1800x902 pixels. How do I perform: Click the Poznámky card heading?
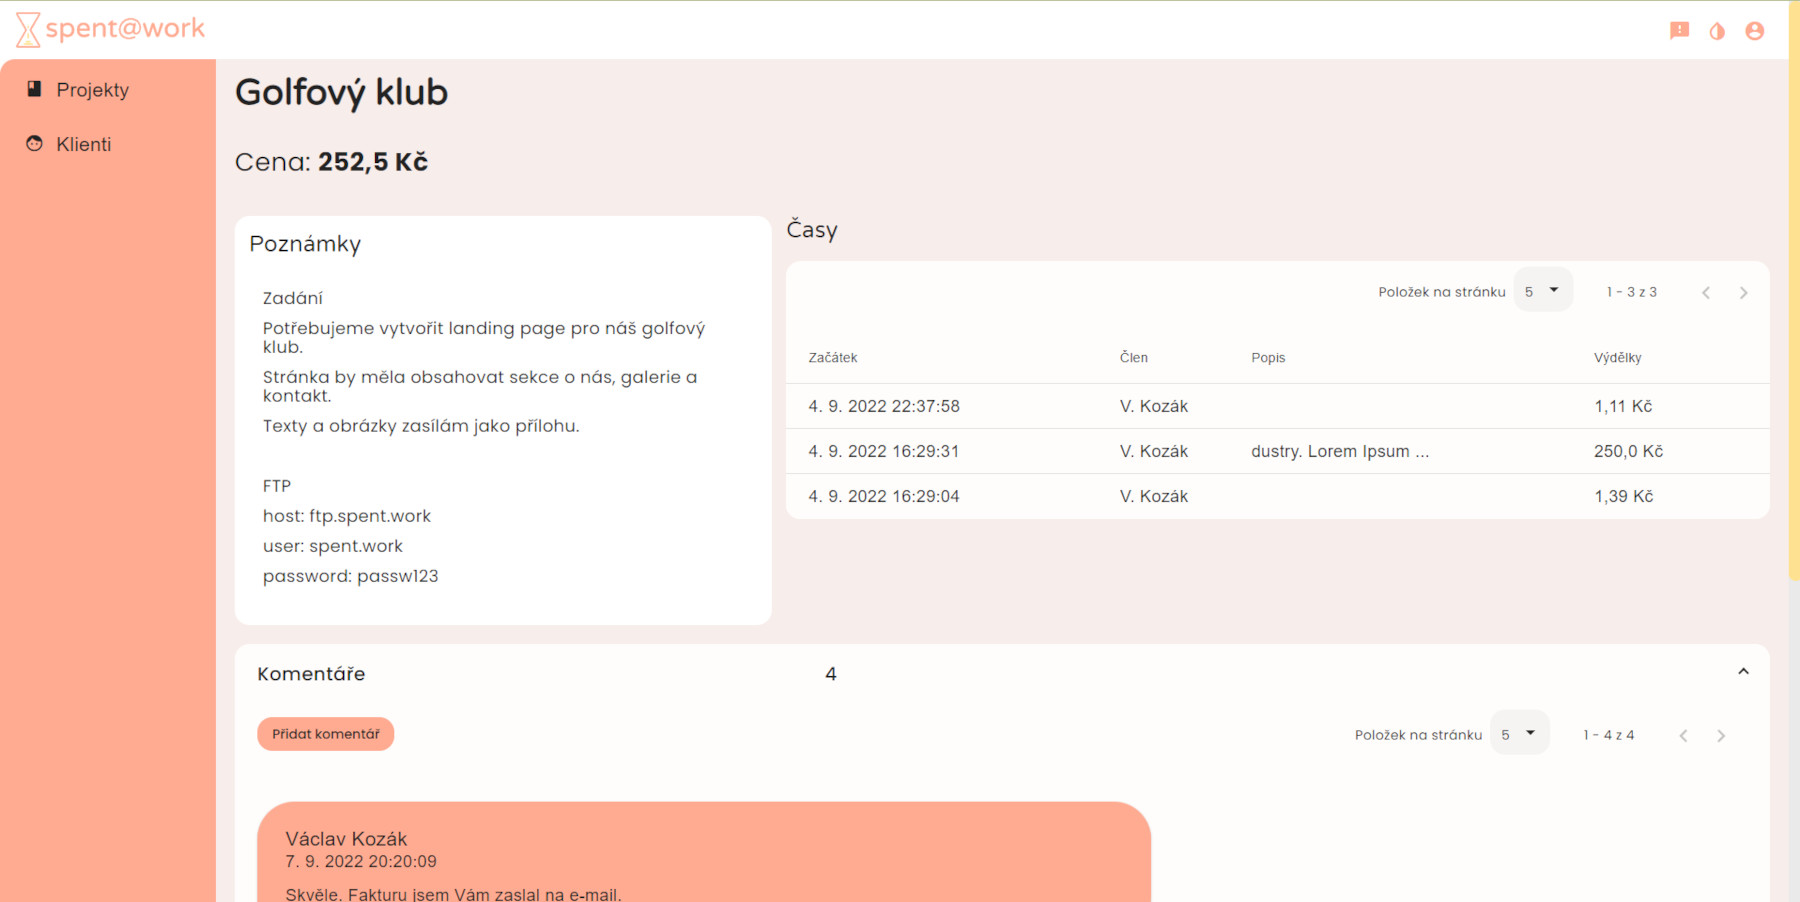click(x=305, y=244)
